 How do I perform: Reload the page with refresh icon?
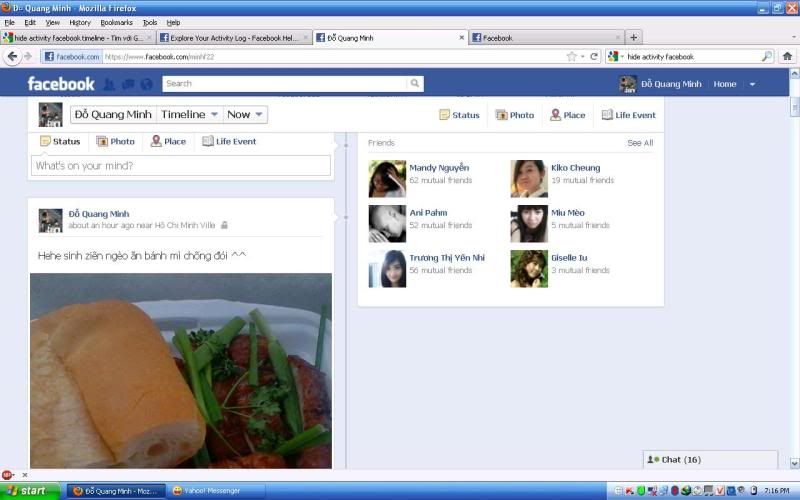tap(594, 56)
